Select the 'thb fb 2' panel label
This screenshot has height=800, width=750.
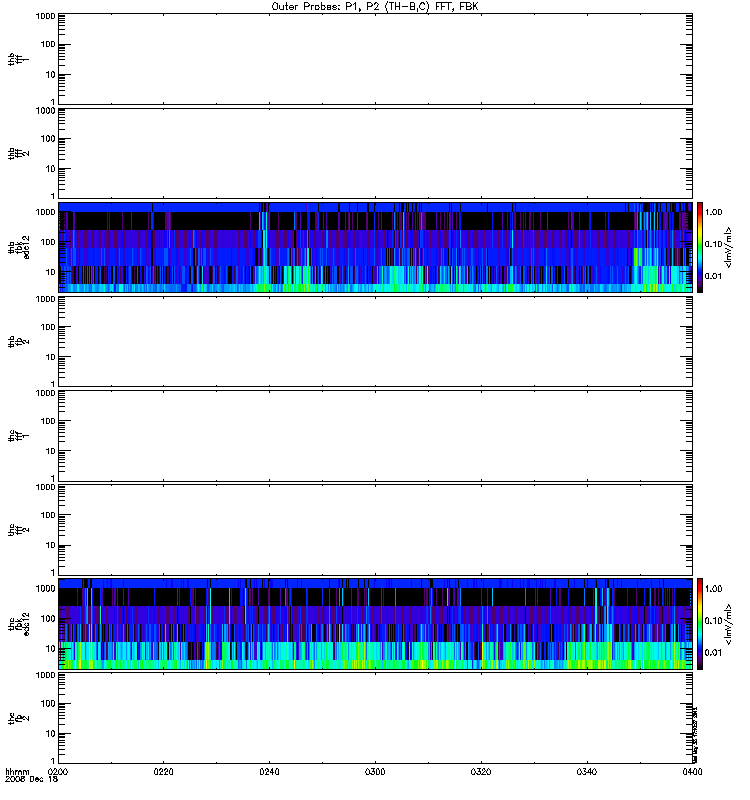click(18, 341)
